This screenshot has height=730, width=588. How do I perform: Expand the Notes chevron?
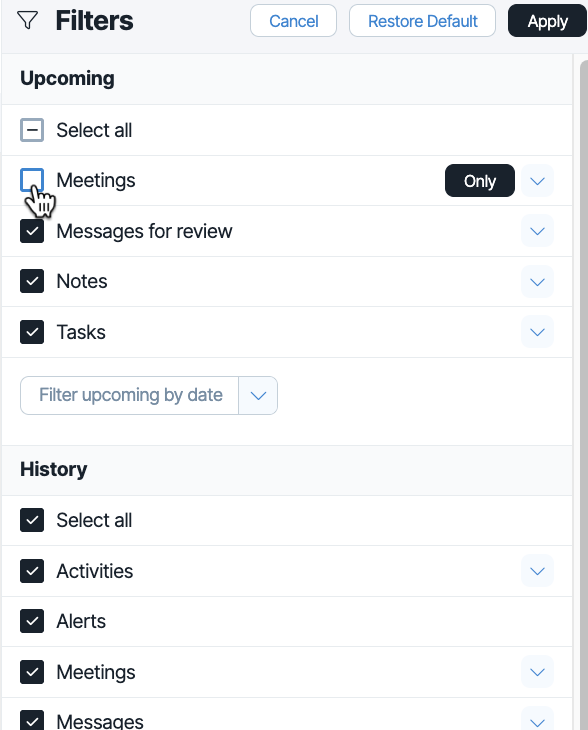coord(537,282)
